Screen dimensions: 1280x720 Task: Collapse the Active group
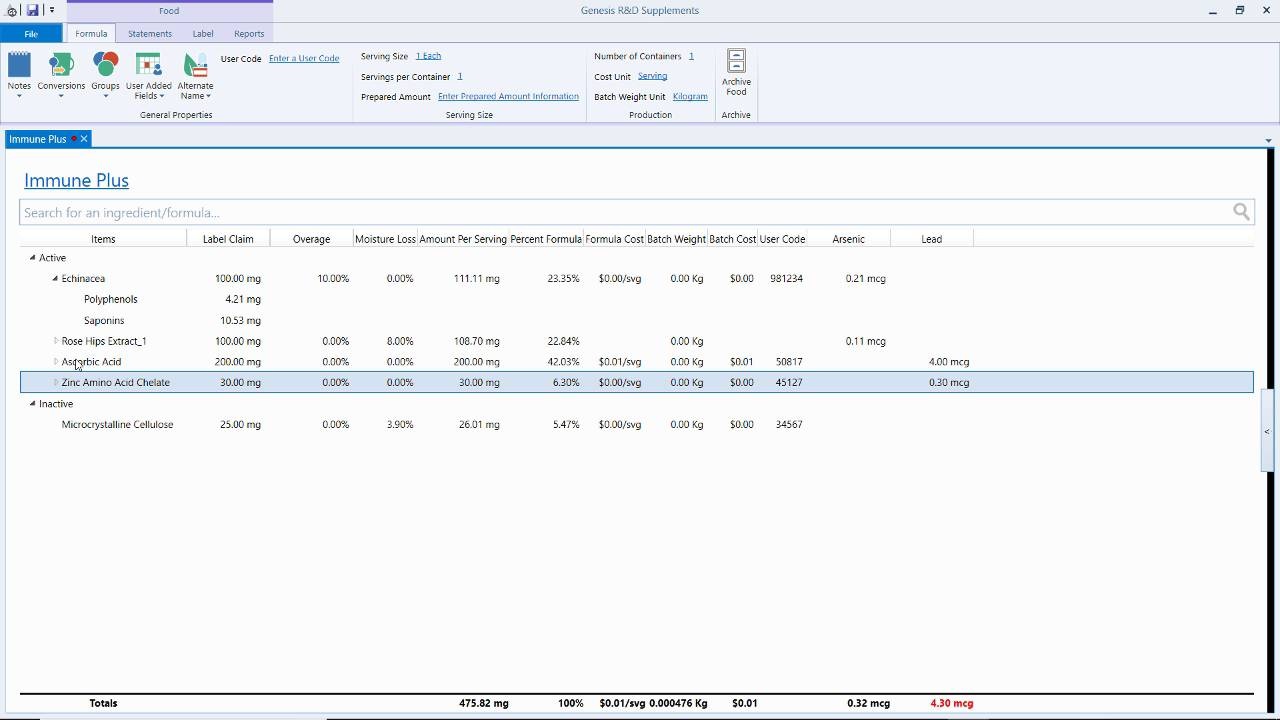(32, 258)
